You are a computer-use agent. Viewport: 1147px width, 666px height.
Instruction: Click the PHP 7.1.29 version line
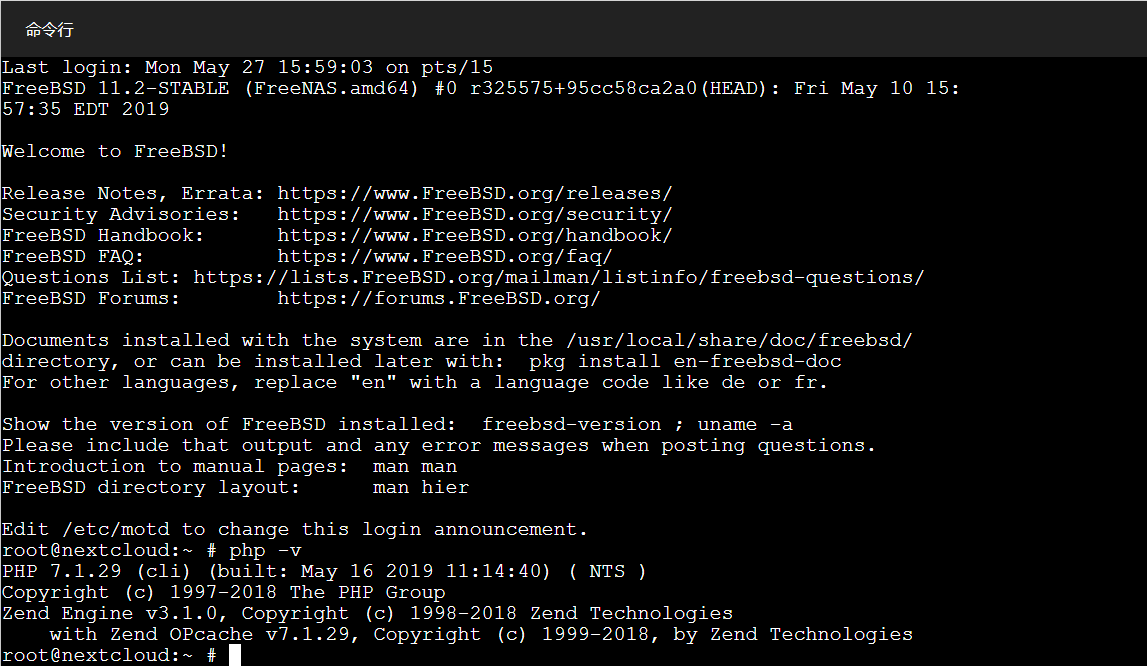tap(324, 572)
